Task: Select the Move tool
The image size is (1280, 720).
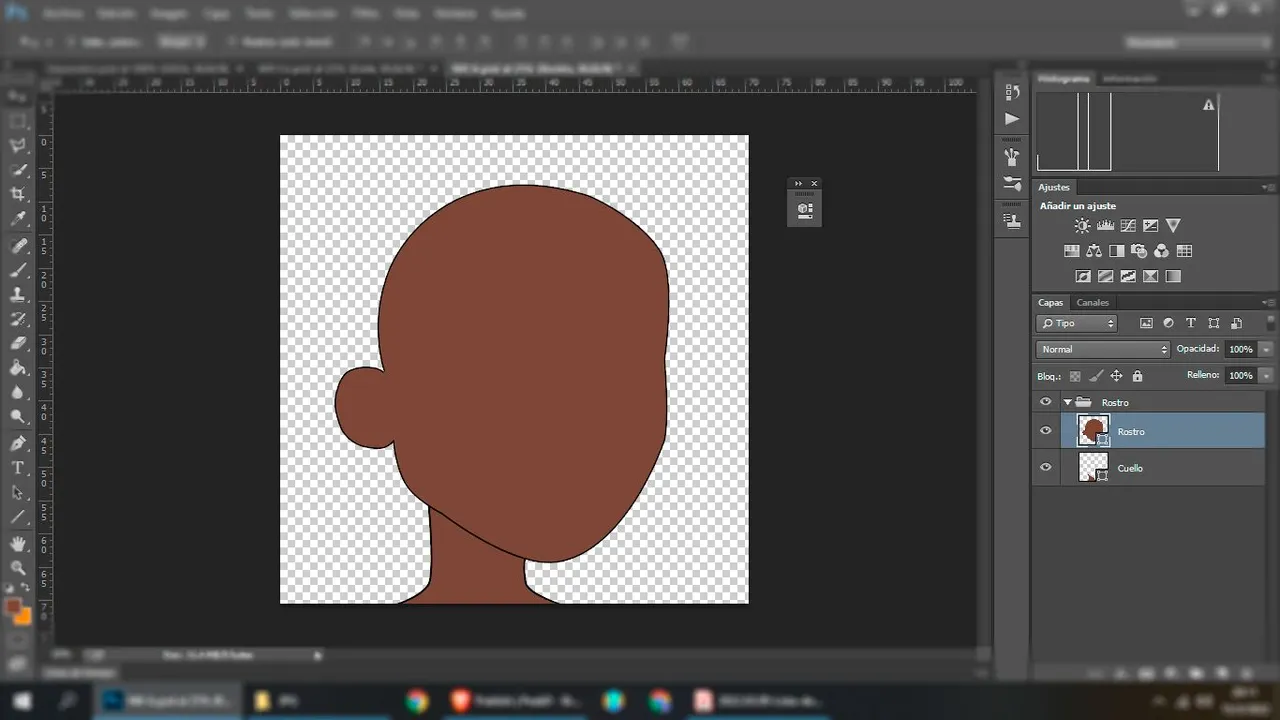Action: (x=18, y=96)
